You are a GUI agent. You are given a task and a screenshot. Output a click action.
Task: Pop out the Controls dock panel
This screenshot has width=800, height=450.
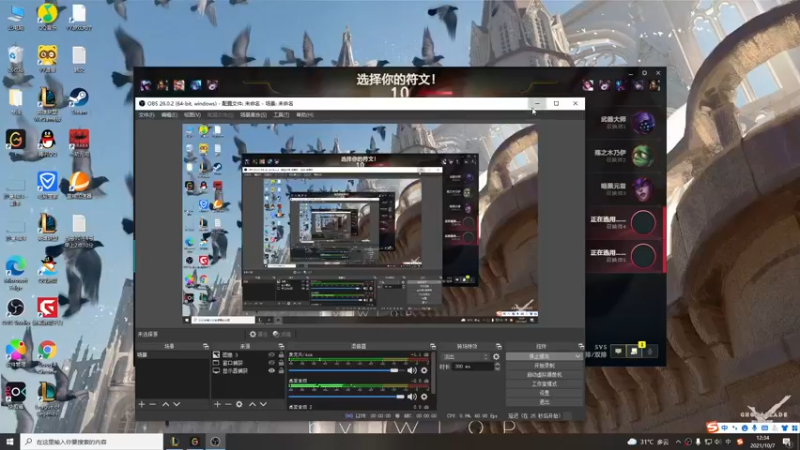coord(581,346)
